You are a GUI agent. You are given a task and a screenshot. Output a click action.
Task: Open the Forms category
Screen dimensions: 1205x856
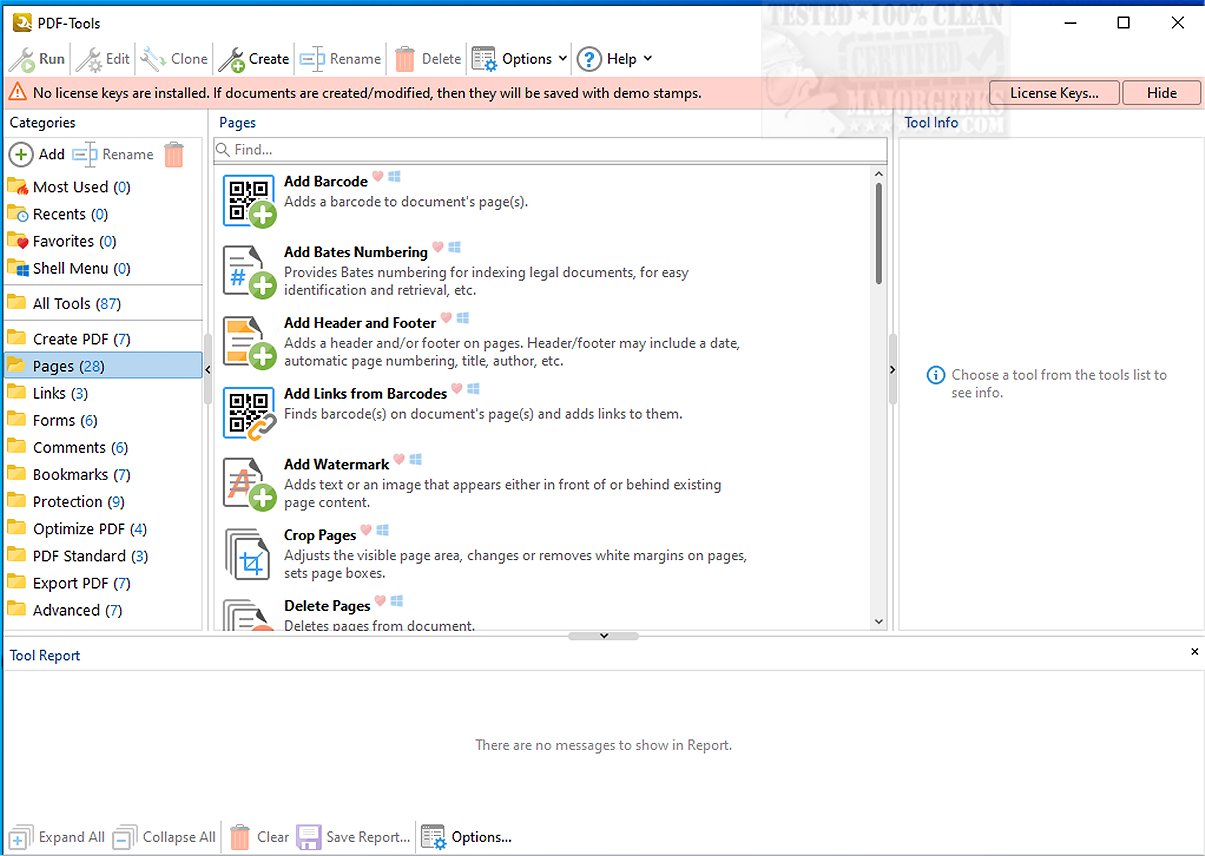[x=102, y=420]
